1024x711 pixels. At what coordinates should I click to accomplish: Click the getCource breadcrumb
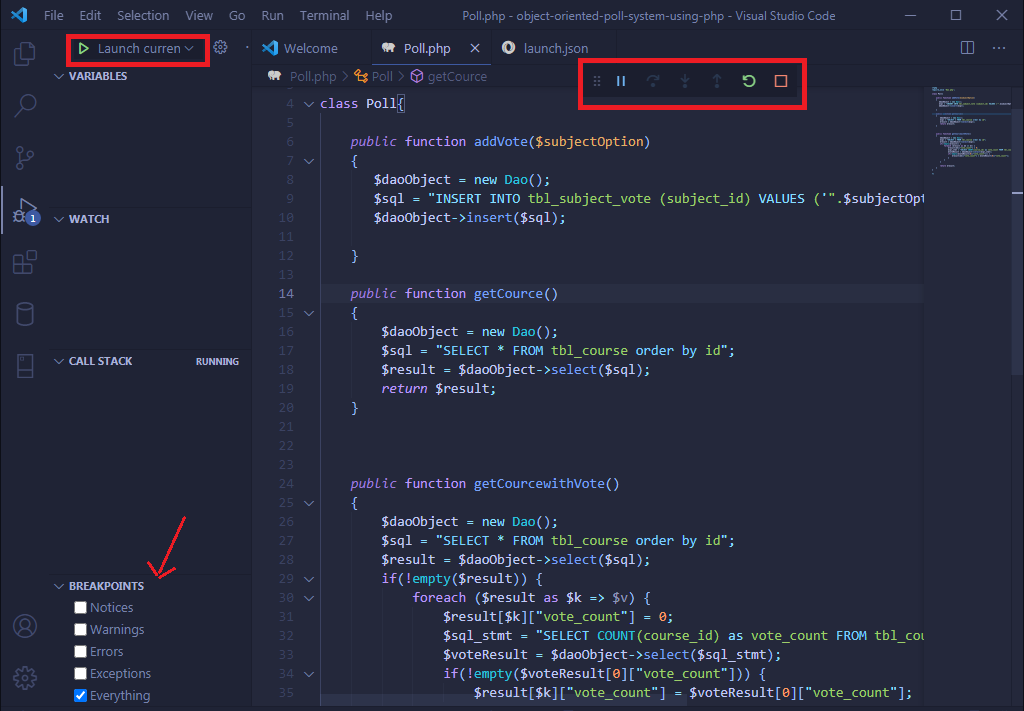coord(458,75)
